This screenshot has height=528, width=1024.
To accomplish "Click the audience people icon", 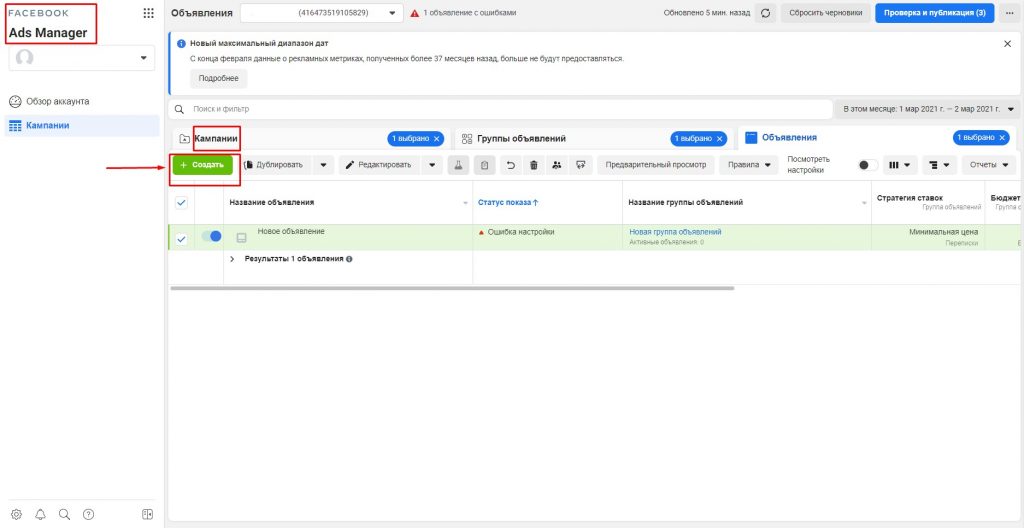I will (x=556, y=165).
